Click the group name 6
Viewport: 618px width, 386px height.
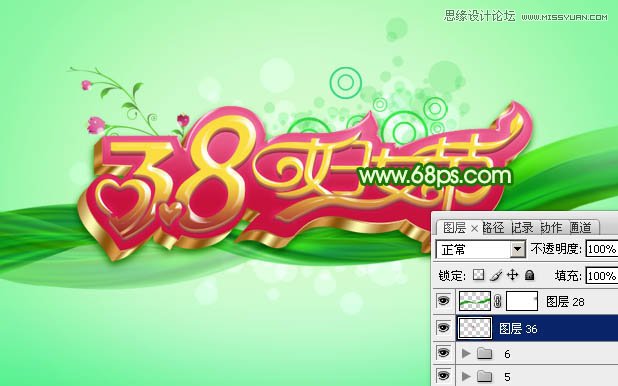point(507,354)
